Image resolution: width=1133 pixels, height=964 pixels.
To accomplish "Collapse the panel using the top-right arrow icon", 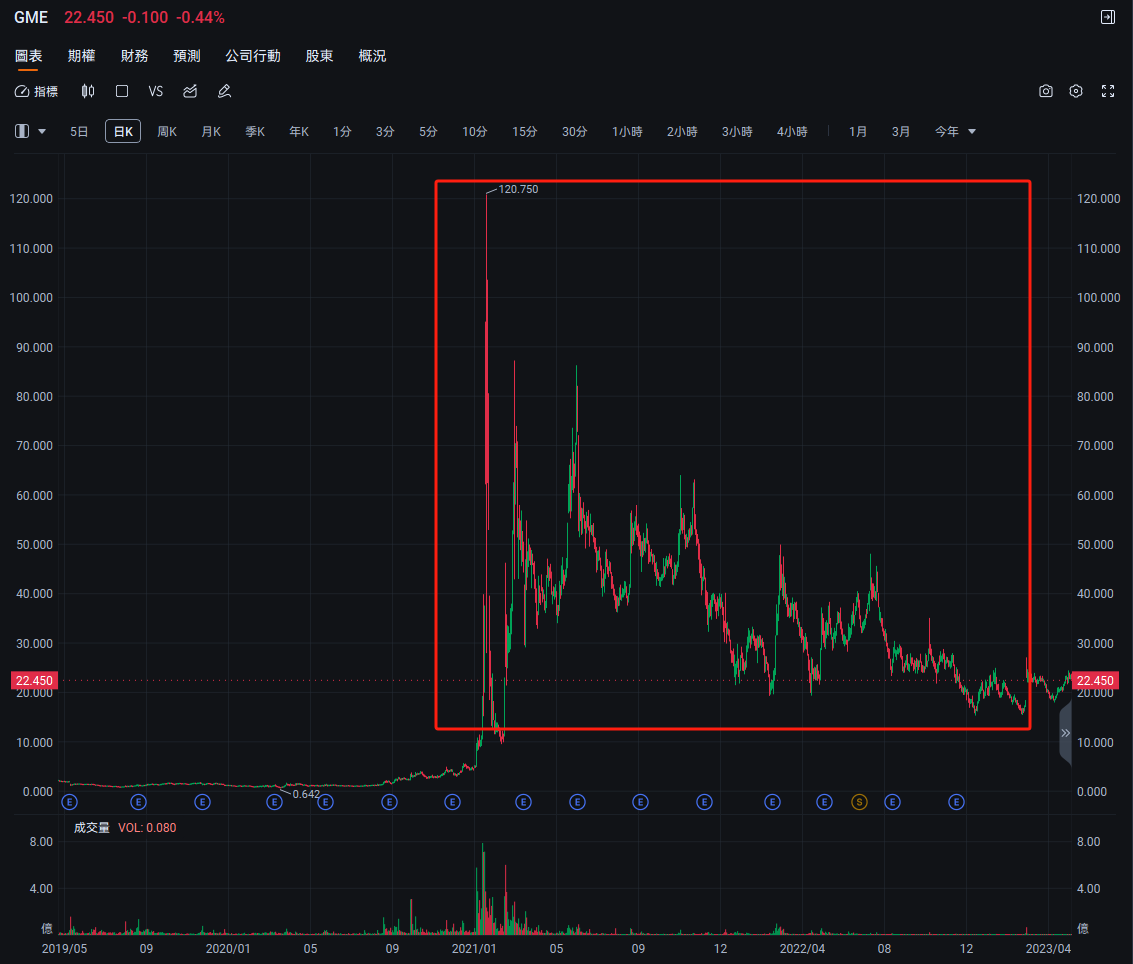I will pyautogui.click(x=1107, y=17).
